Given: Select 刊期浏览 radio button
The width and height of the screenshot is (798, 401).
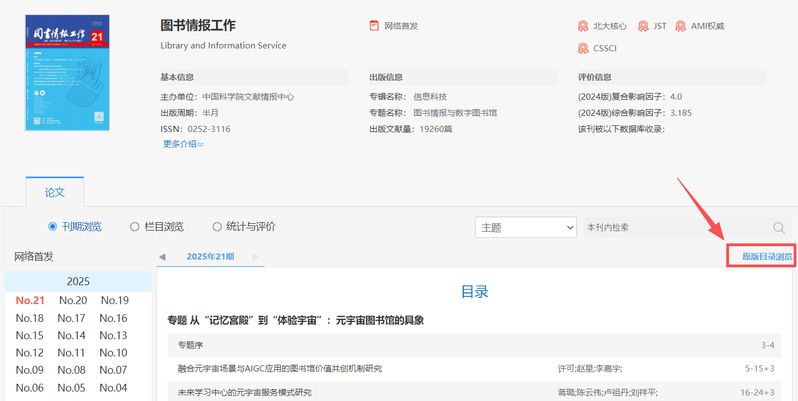Looking at the screenshot, I should pos(54,227).
